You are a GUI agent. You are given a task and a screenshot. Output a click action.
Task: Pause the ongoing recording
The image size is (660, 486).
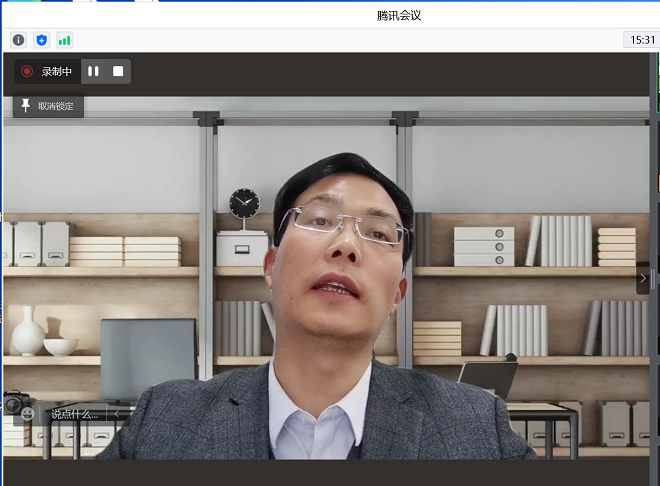[93, 71]
